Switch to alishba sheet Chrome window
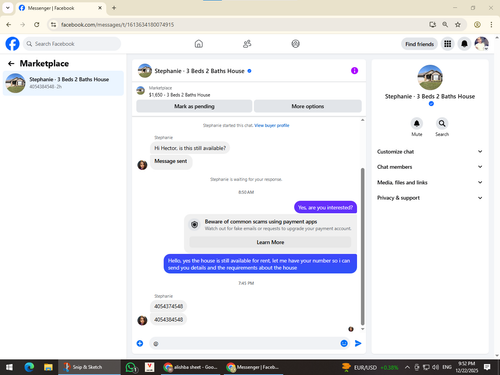Screen dimensions: 500x375 (x=191, y=367)
